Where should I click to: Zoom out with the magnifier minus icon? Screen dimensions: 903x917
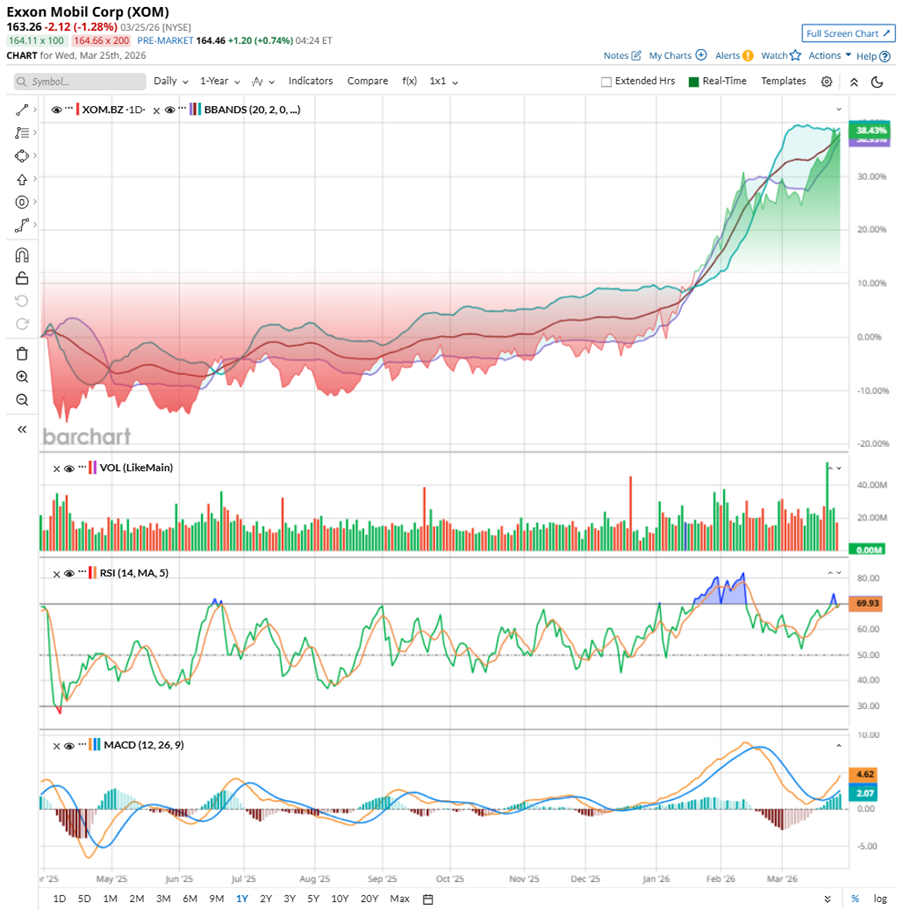(22, 400)
